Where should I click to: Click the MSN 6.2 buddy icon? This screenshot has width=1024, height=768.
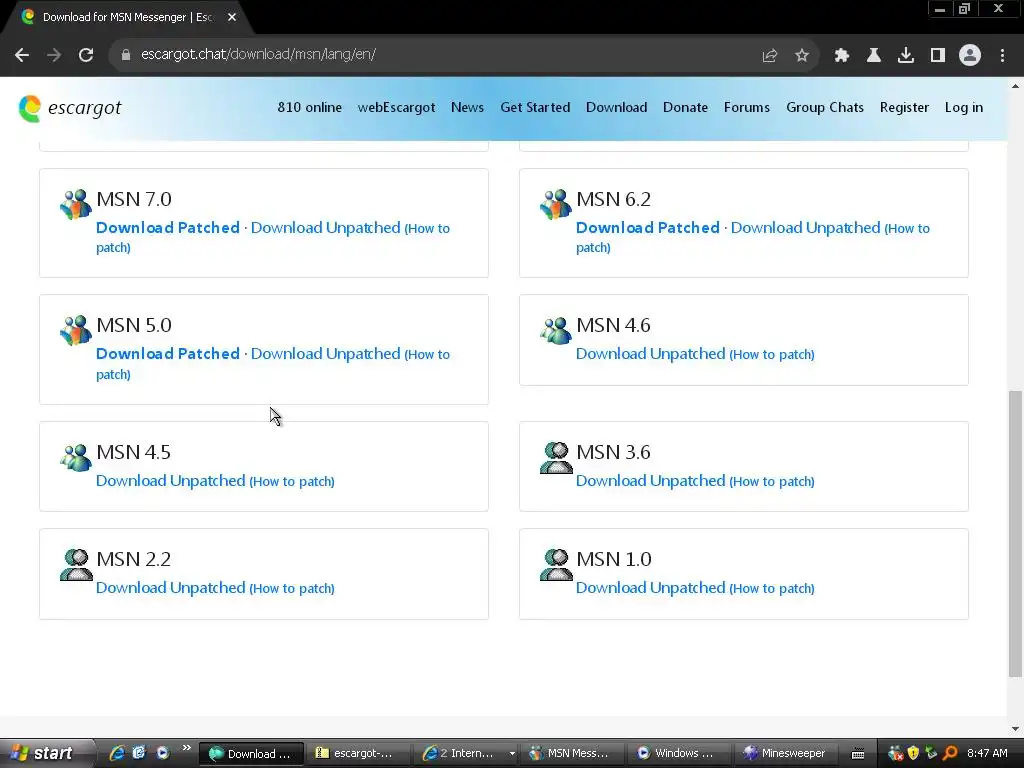[556, 204]
